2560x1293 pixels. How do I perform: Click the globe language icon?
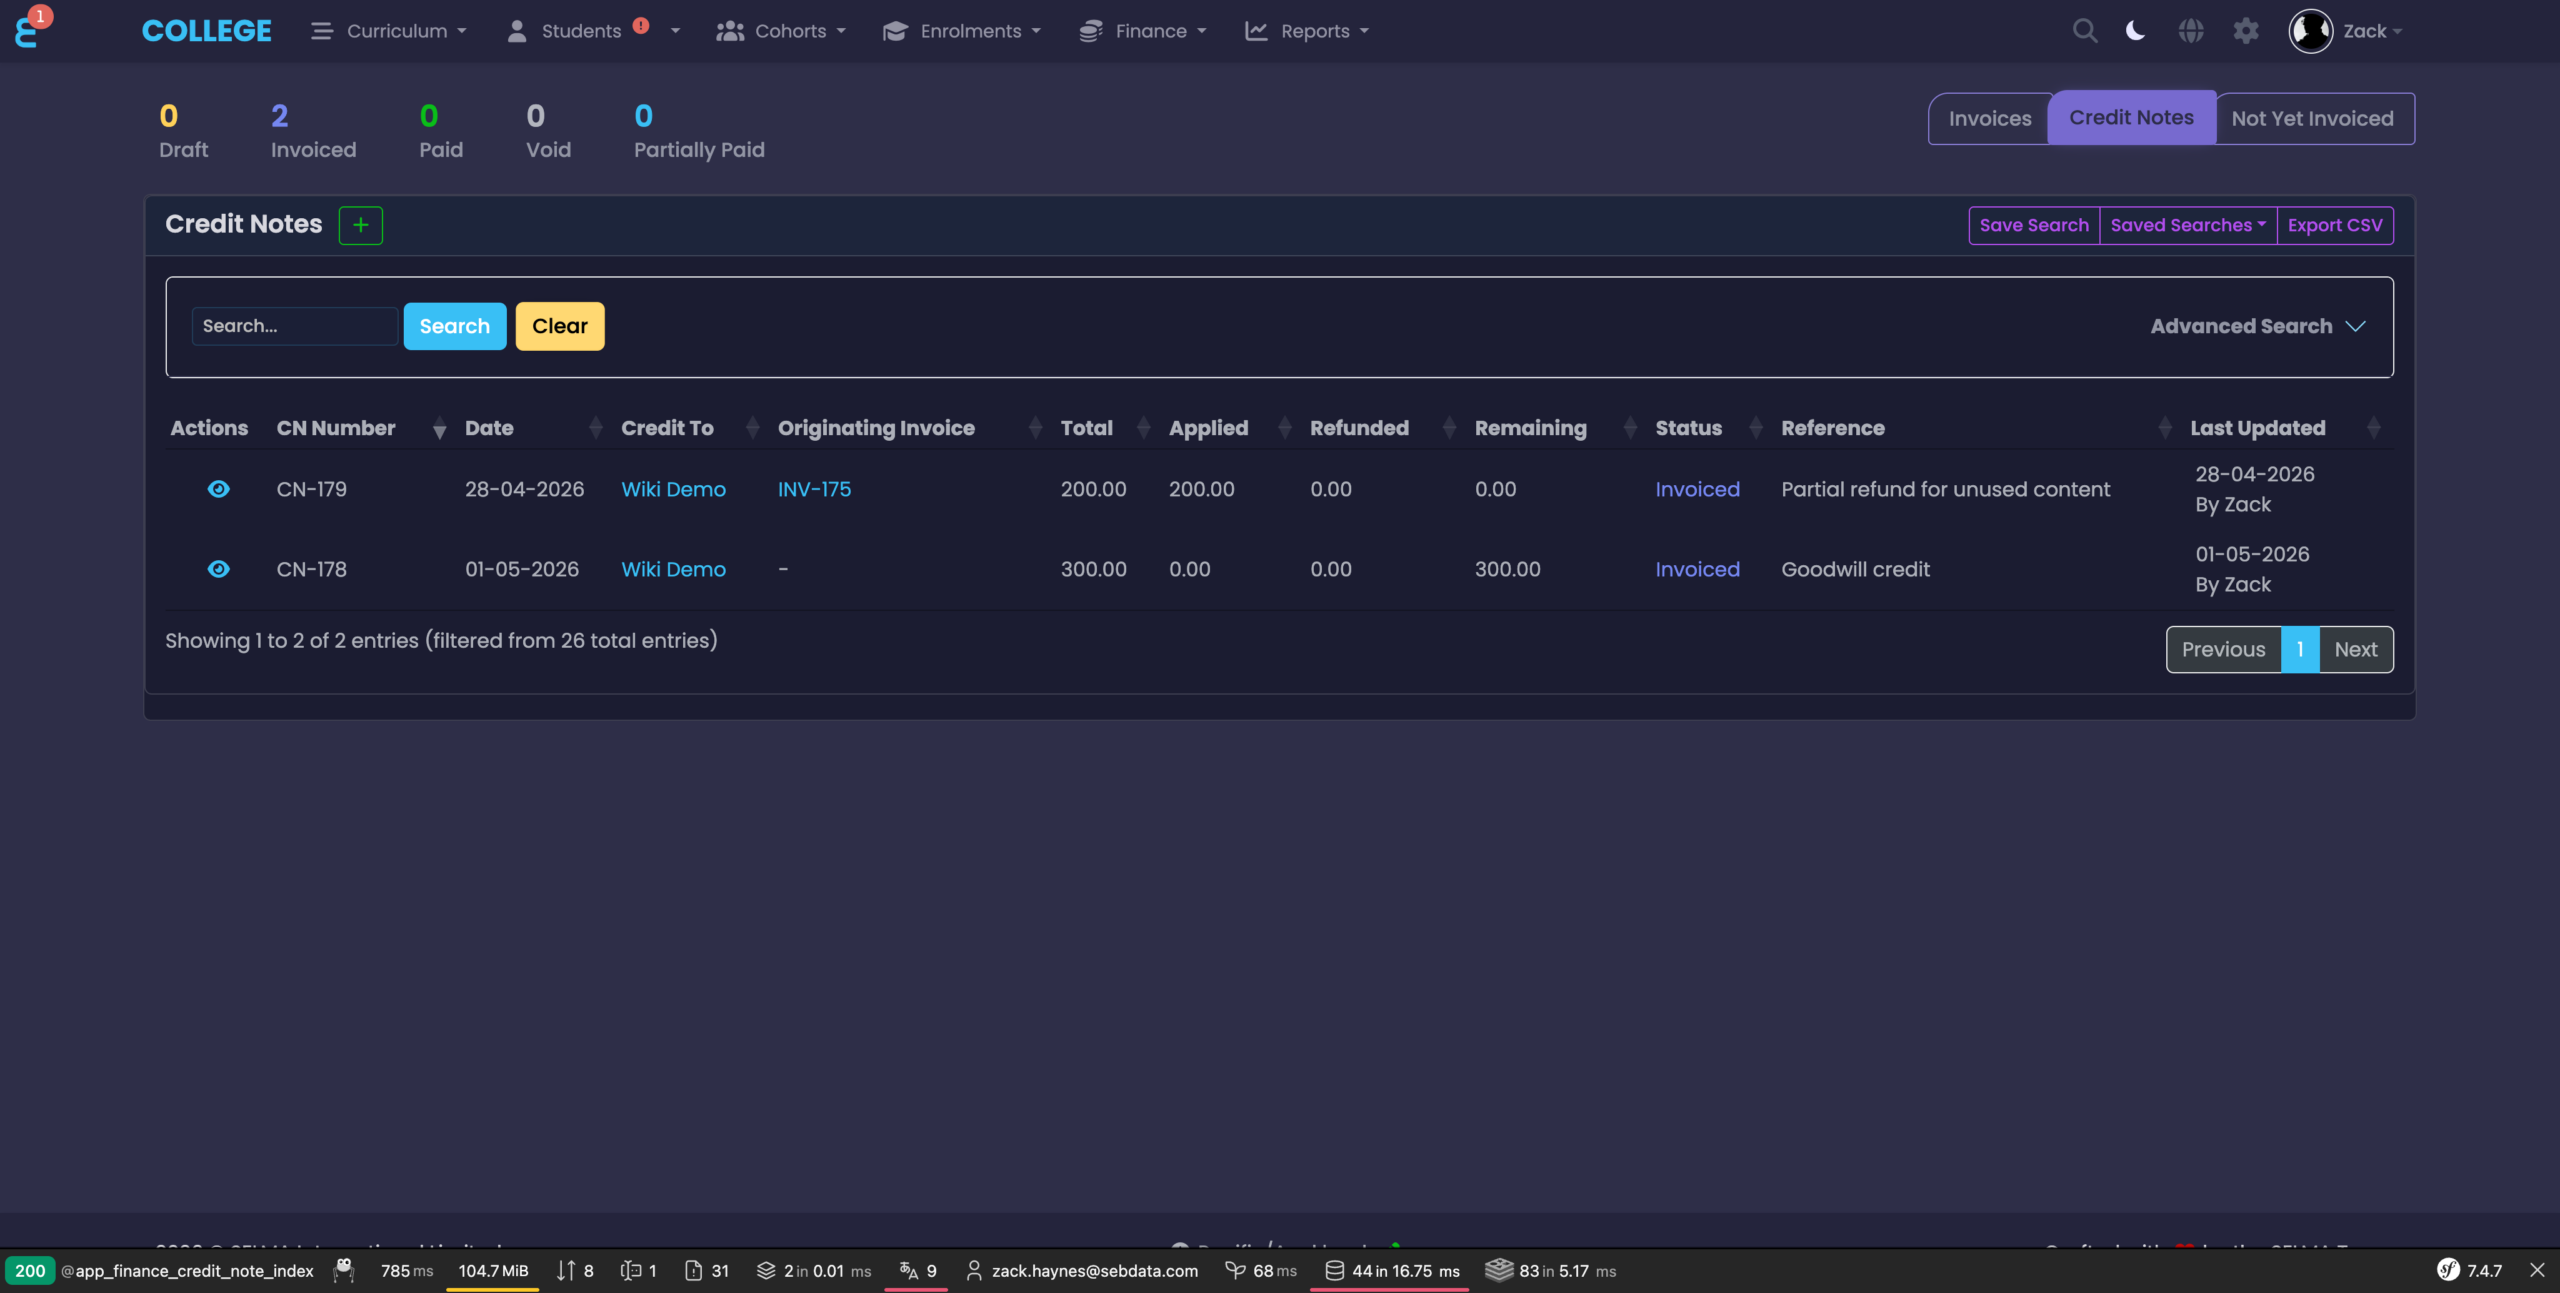coord(2191,31)
